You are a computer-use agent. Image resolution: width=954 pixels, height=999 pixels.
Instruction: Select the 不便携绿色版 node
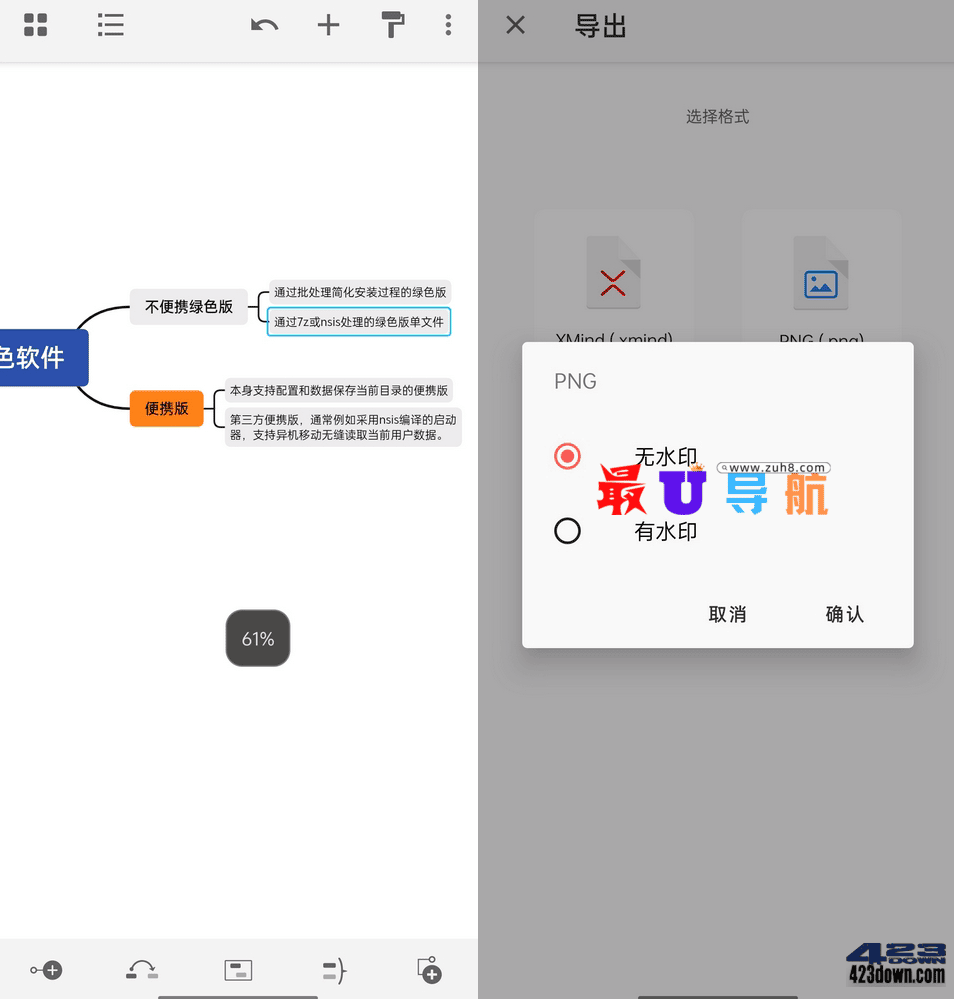pos(188,307)
